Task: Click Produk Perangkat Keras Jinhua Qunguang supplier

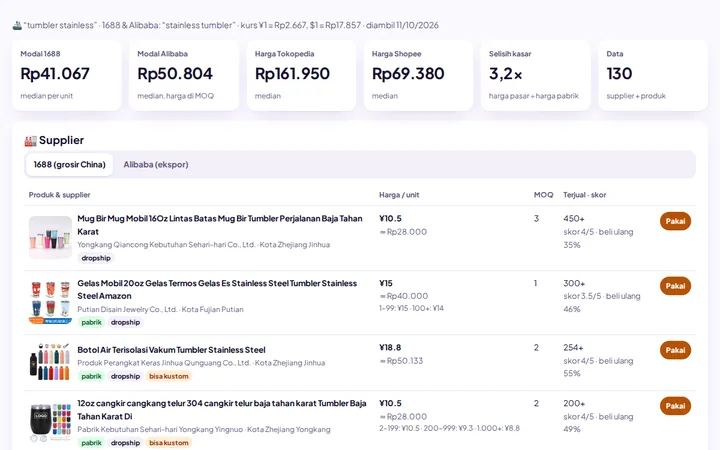Action: click(163, 363)
